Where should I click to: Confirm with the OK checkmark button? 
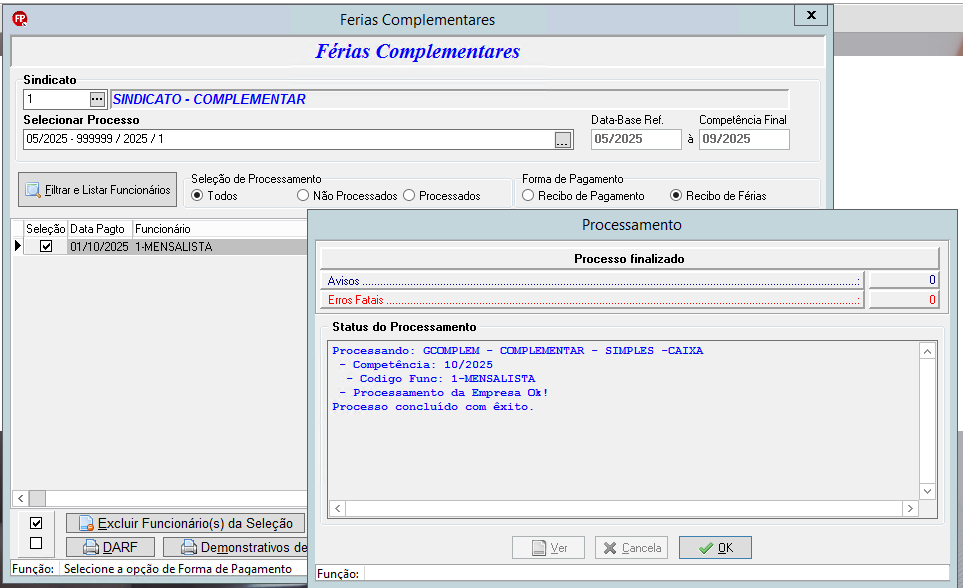[x=715, y=547]
